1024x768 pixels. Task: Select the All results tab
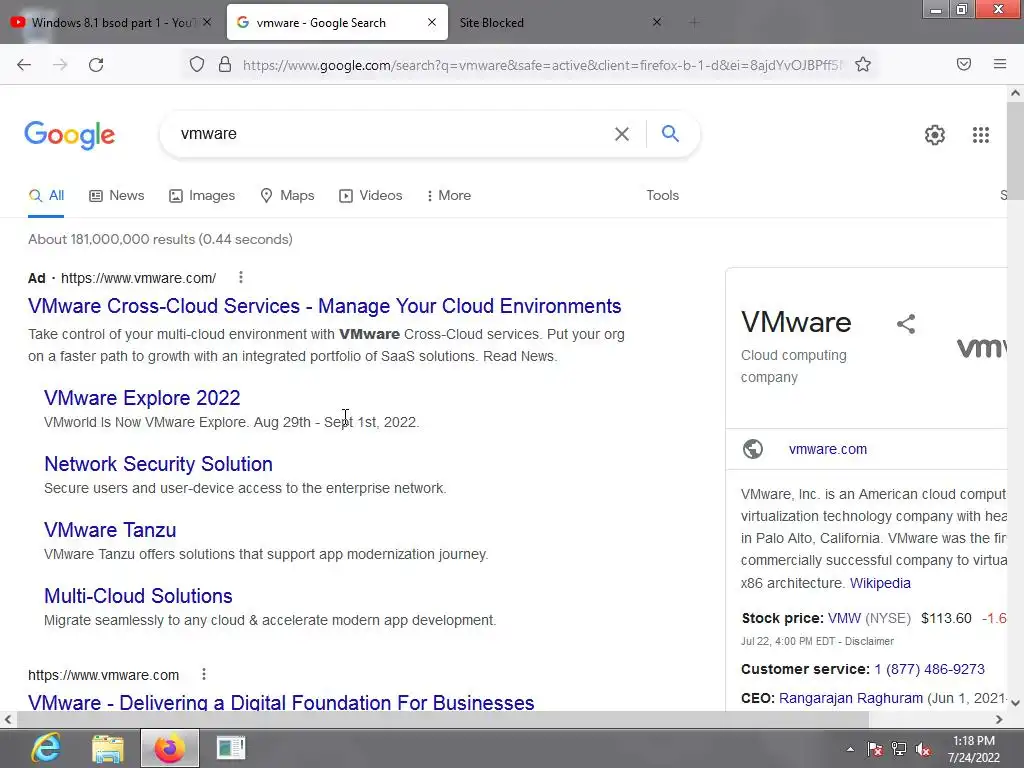pyautogui.click(x=46, y=195)
